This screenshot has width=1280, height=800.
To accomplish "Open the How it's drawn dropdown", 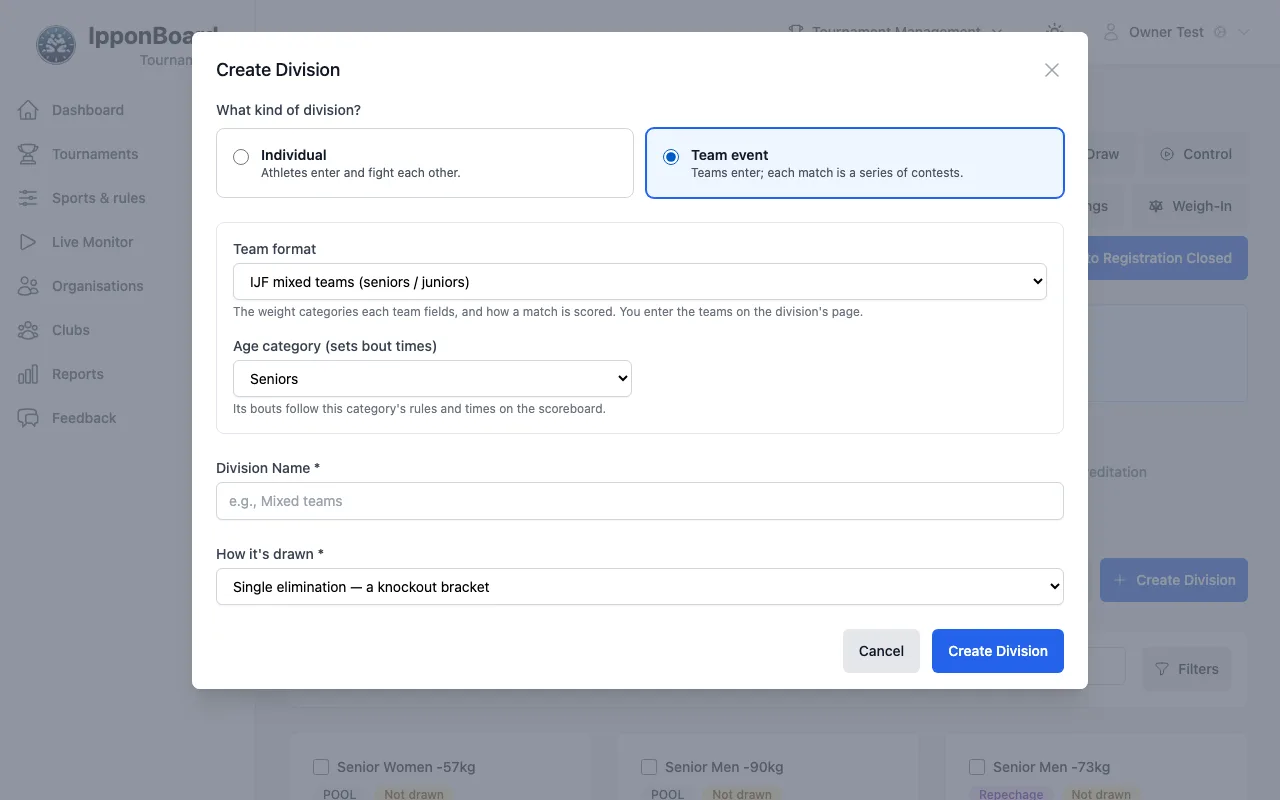I will pos(640,587).
